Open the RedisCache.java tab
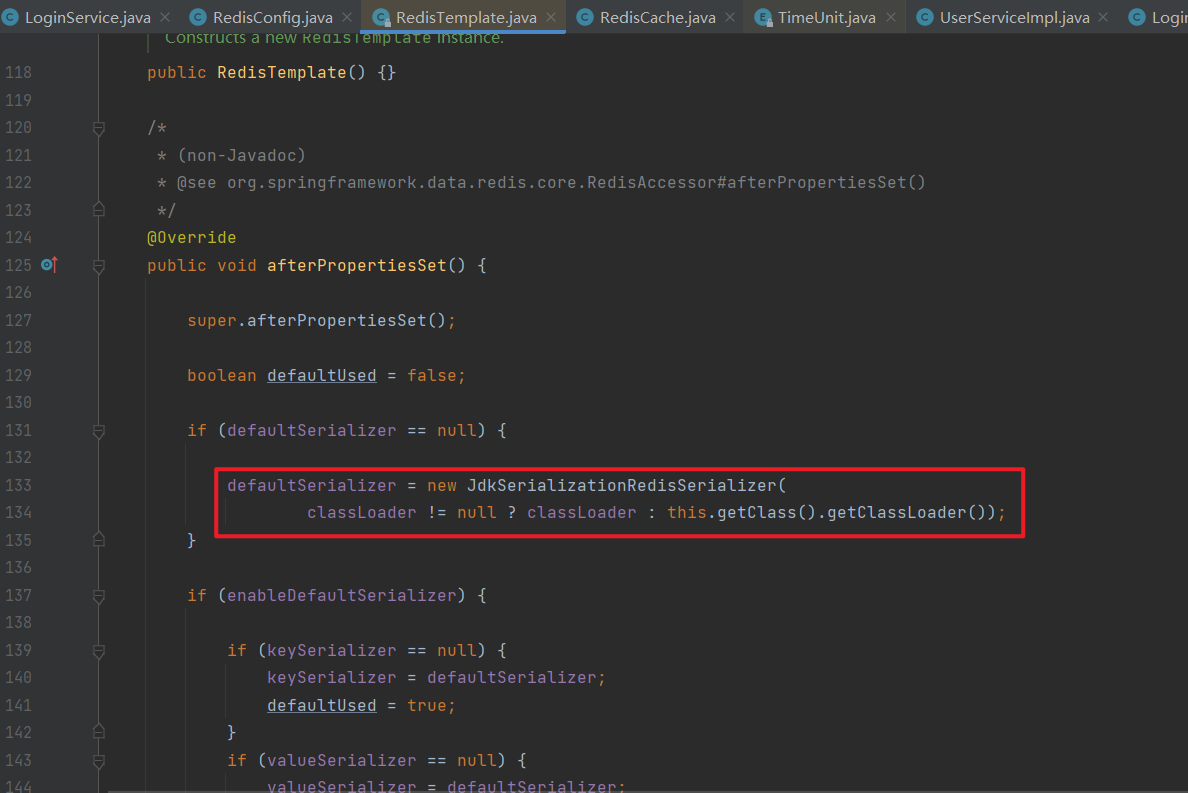 click(658, 17)
